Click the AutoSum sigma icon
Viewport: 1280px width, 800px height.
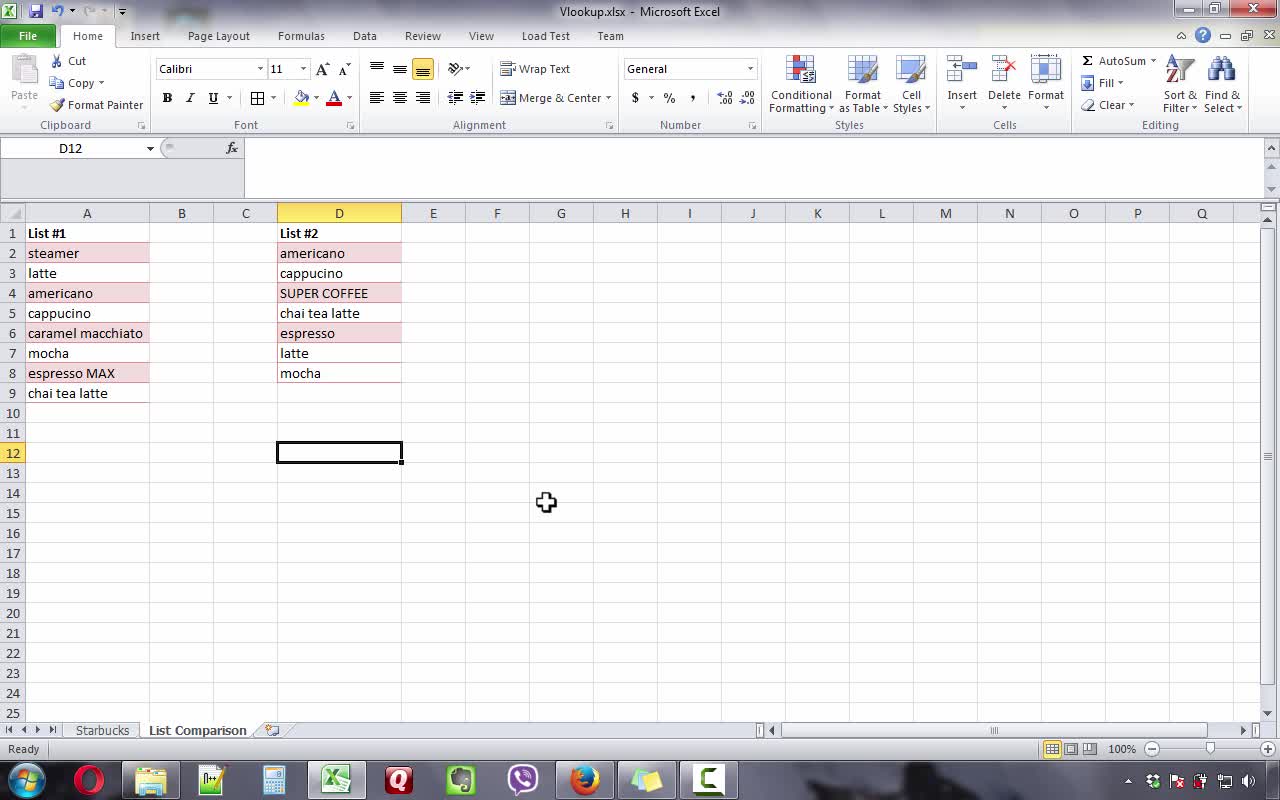tap(1087, 61)
